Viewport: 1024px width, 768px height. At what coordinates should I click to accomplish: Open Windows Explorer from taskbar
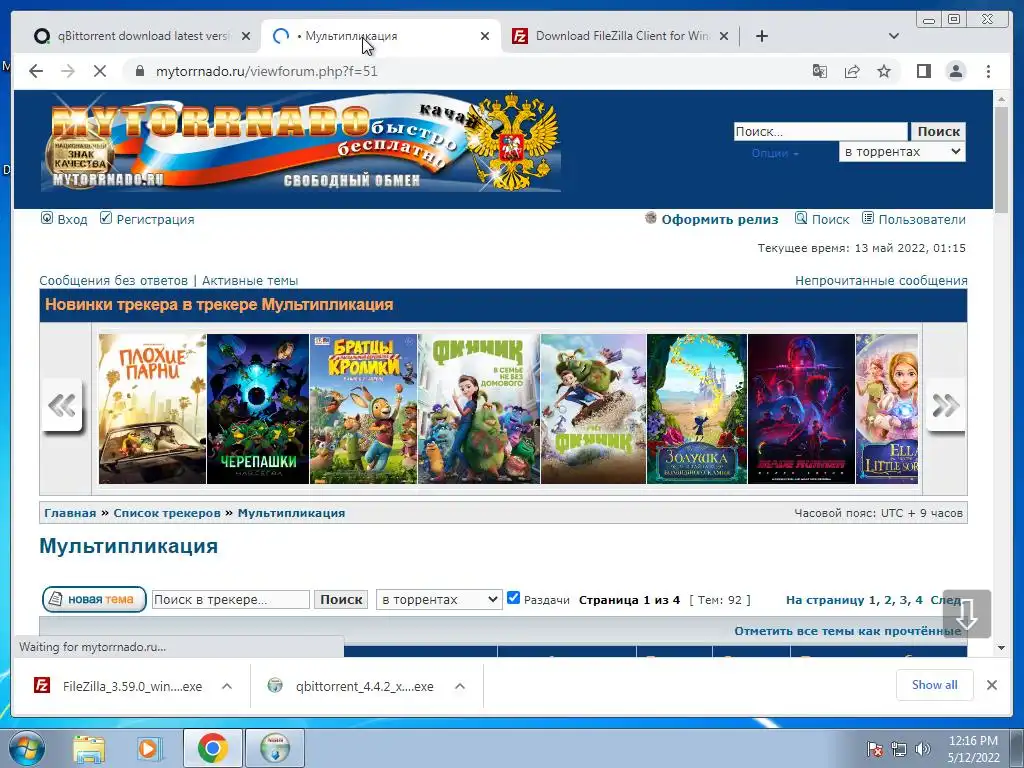(x=89, y=748)
